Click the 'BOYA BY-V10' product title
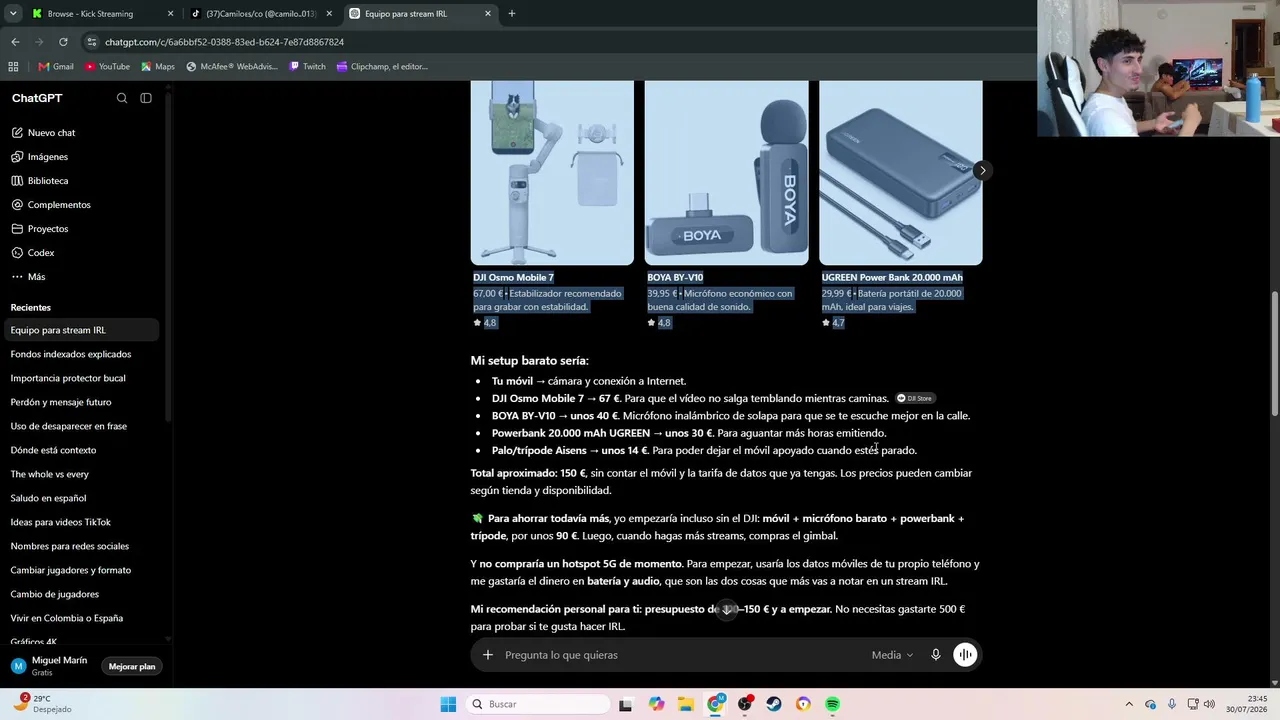 coord(675,277)
